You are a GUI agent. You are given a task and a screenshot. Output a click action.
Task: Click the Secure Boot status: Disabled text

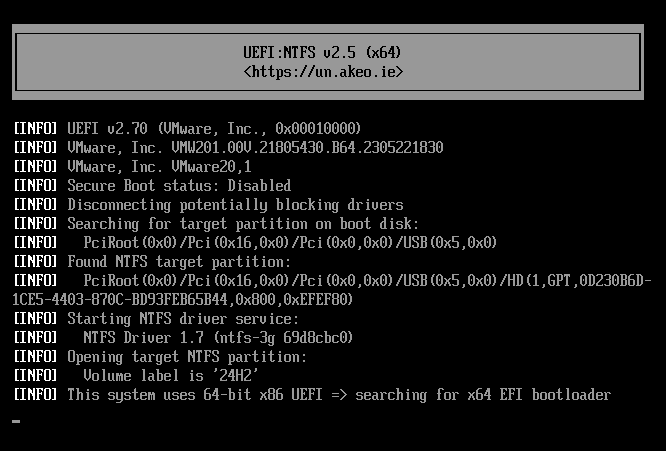tap(179, 185)
